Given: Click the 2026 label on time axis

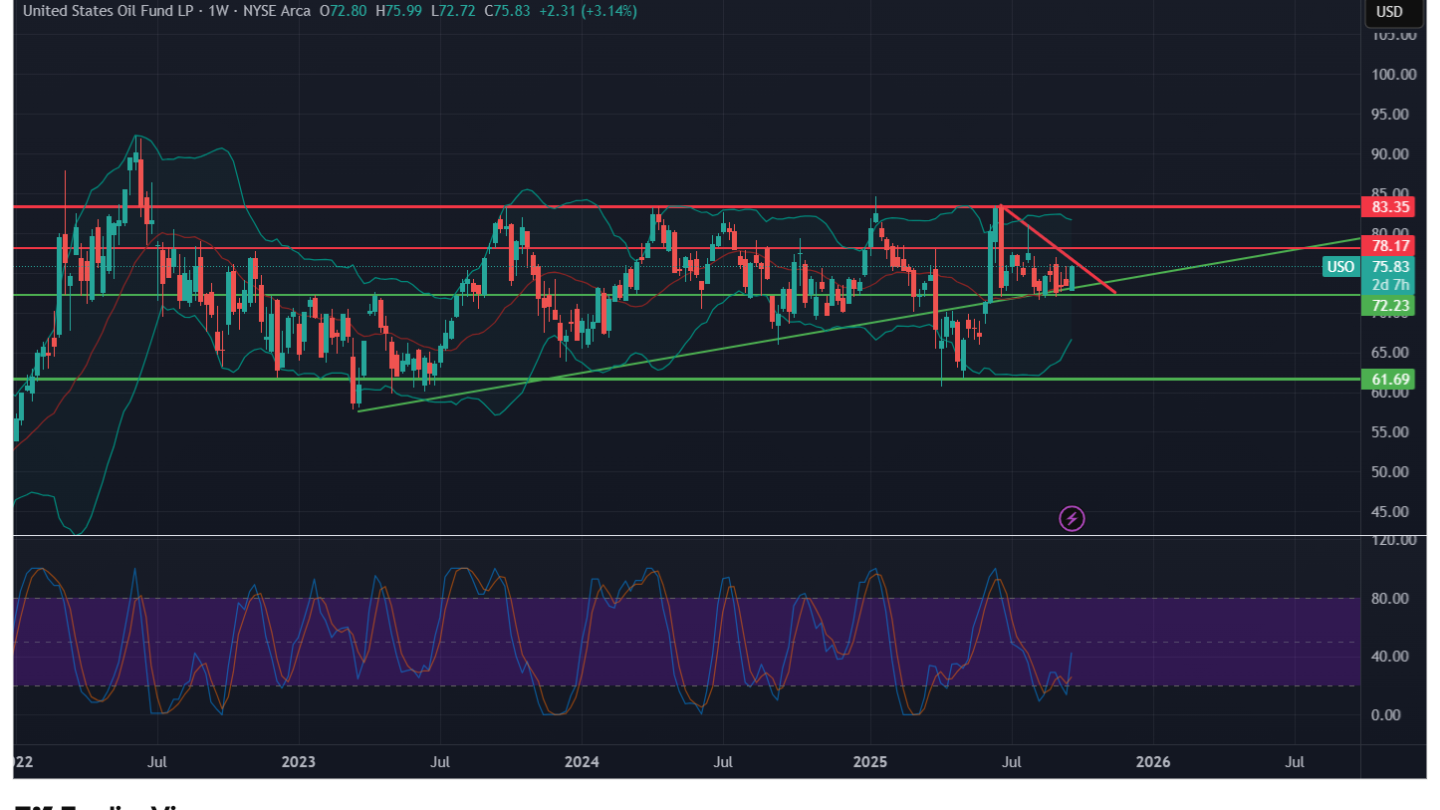Looking at the screenshot, I should point(1153,762).
